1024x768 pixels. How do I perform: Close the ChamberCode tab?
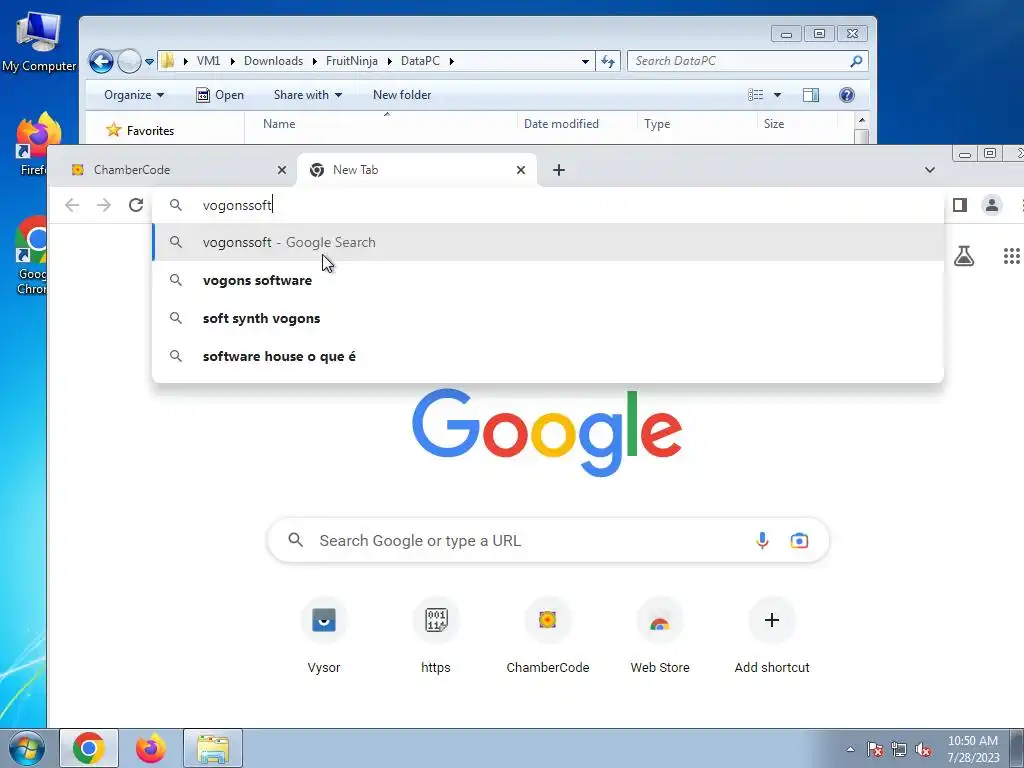click(281, 170)
